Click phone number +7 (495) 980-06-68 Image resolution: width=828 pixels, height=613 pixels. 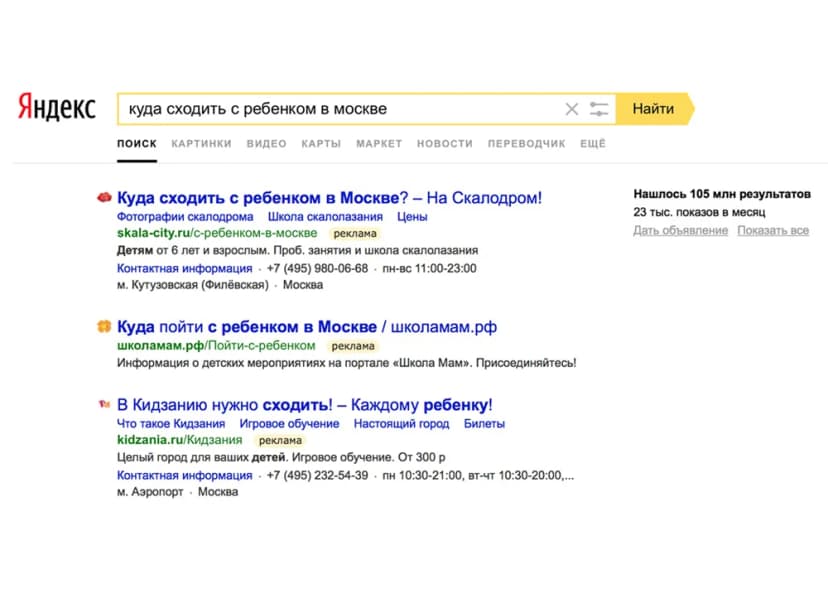point(317,268)
